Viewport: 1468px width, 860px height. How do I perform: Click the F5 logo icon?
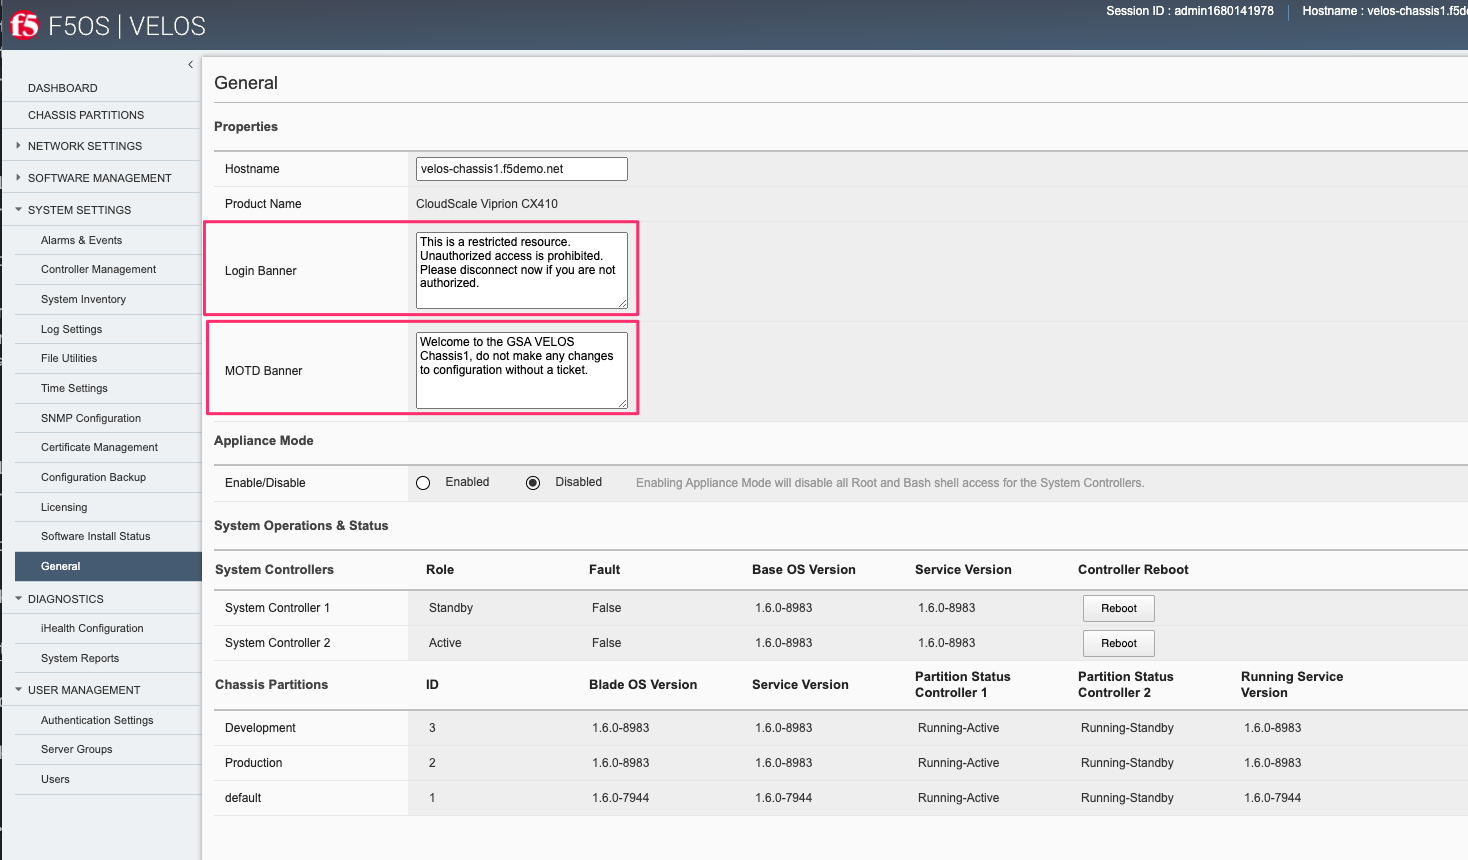click(24, 25)
